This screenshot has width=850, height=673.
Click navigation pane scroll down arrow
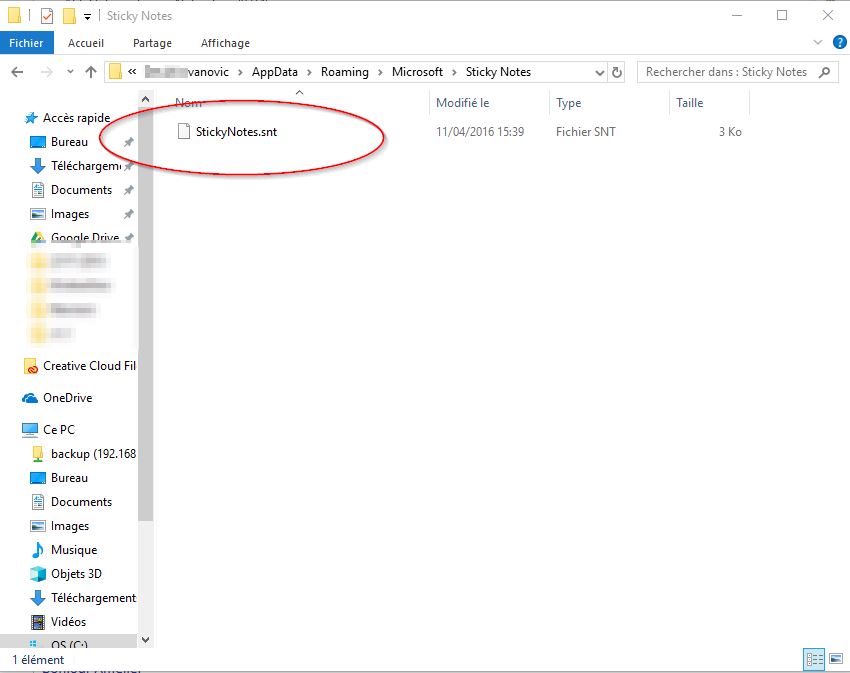145,639
